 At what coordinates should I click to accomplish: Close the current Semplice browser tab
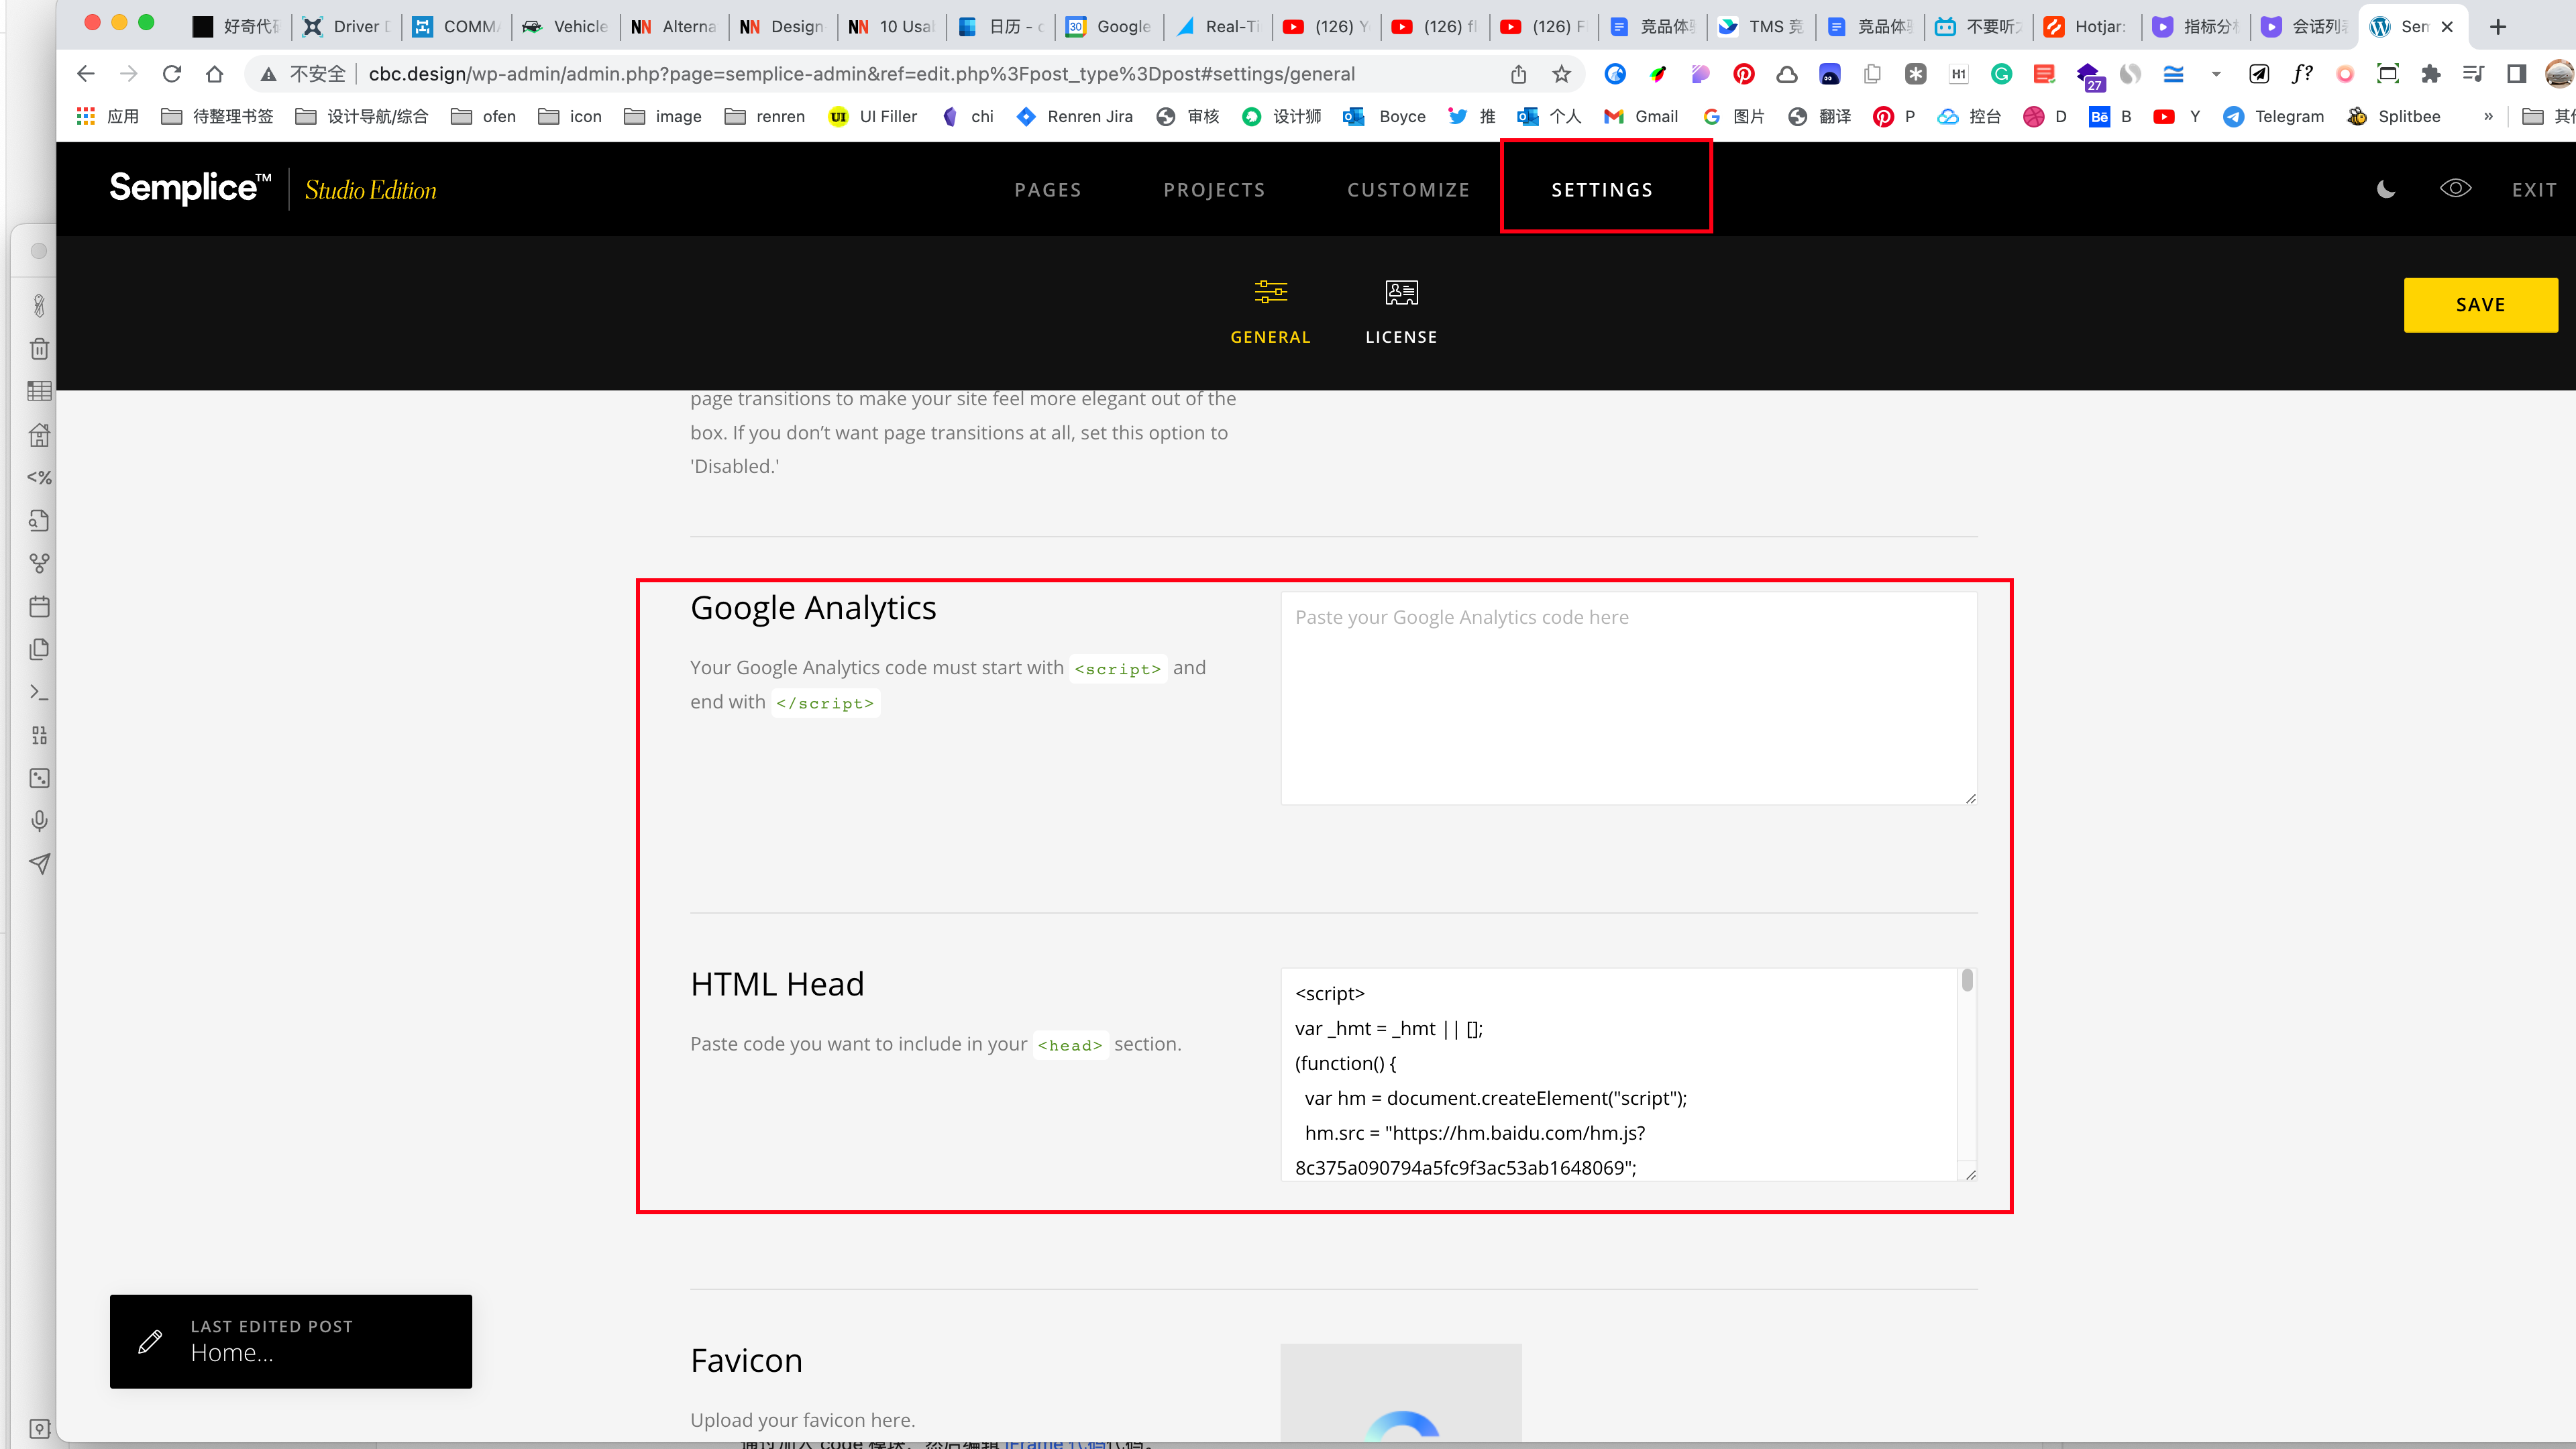(2447, 27)
